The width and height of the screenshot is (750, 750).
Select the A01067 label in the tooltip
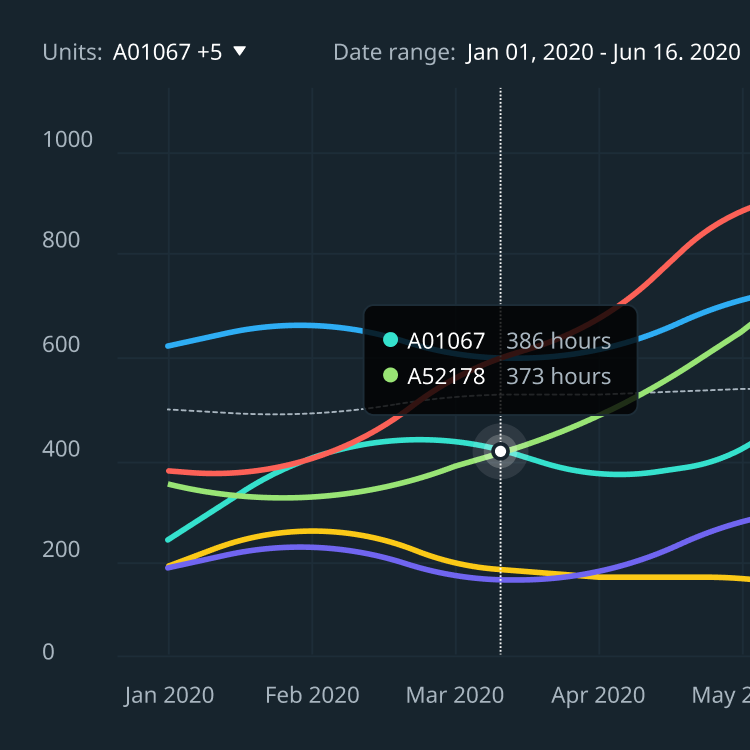[x=446, y=341]
